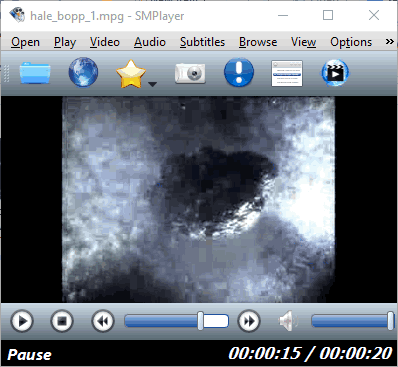
Task: Click the toolbar drag handle grip
Action: click(x=6, y=73)
